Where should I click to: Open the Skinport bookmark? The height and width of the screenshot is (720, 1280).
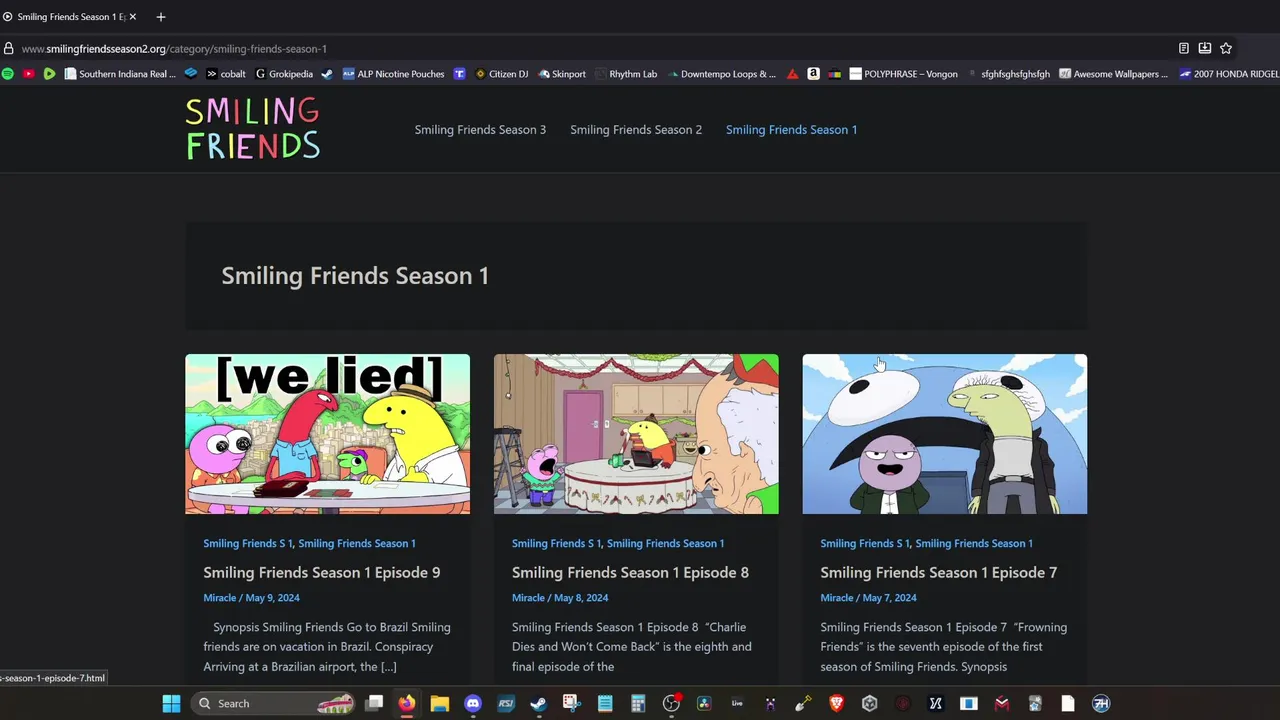562,74
